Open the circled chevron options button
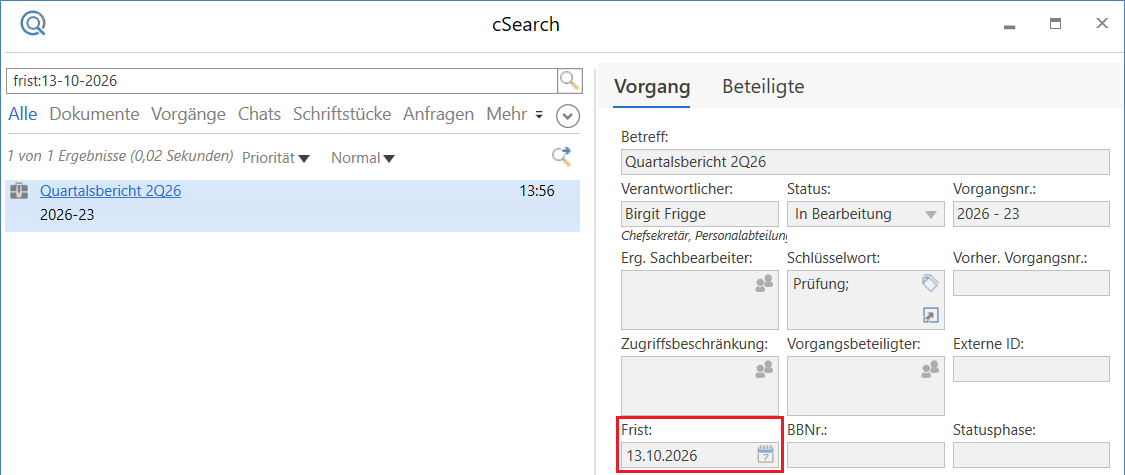 click(568, 116)
